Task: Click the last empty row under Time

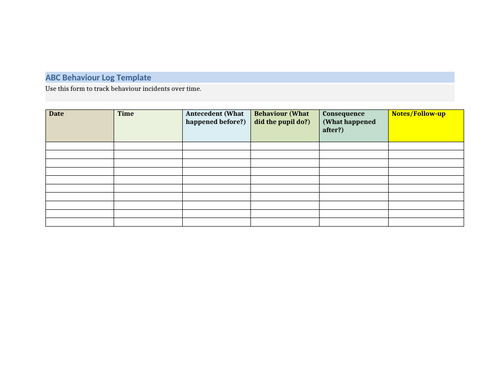Action: (x=148, y=222)
